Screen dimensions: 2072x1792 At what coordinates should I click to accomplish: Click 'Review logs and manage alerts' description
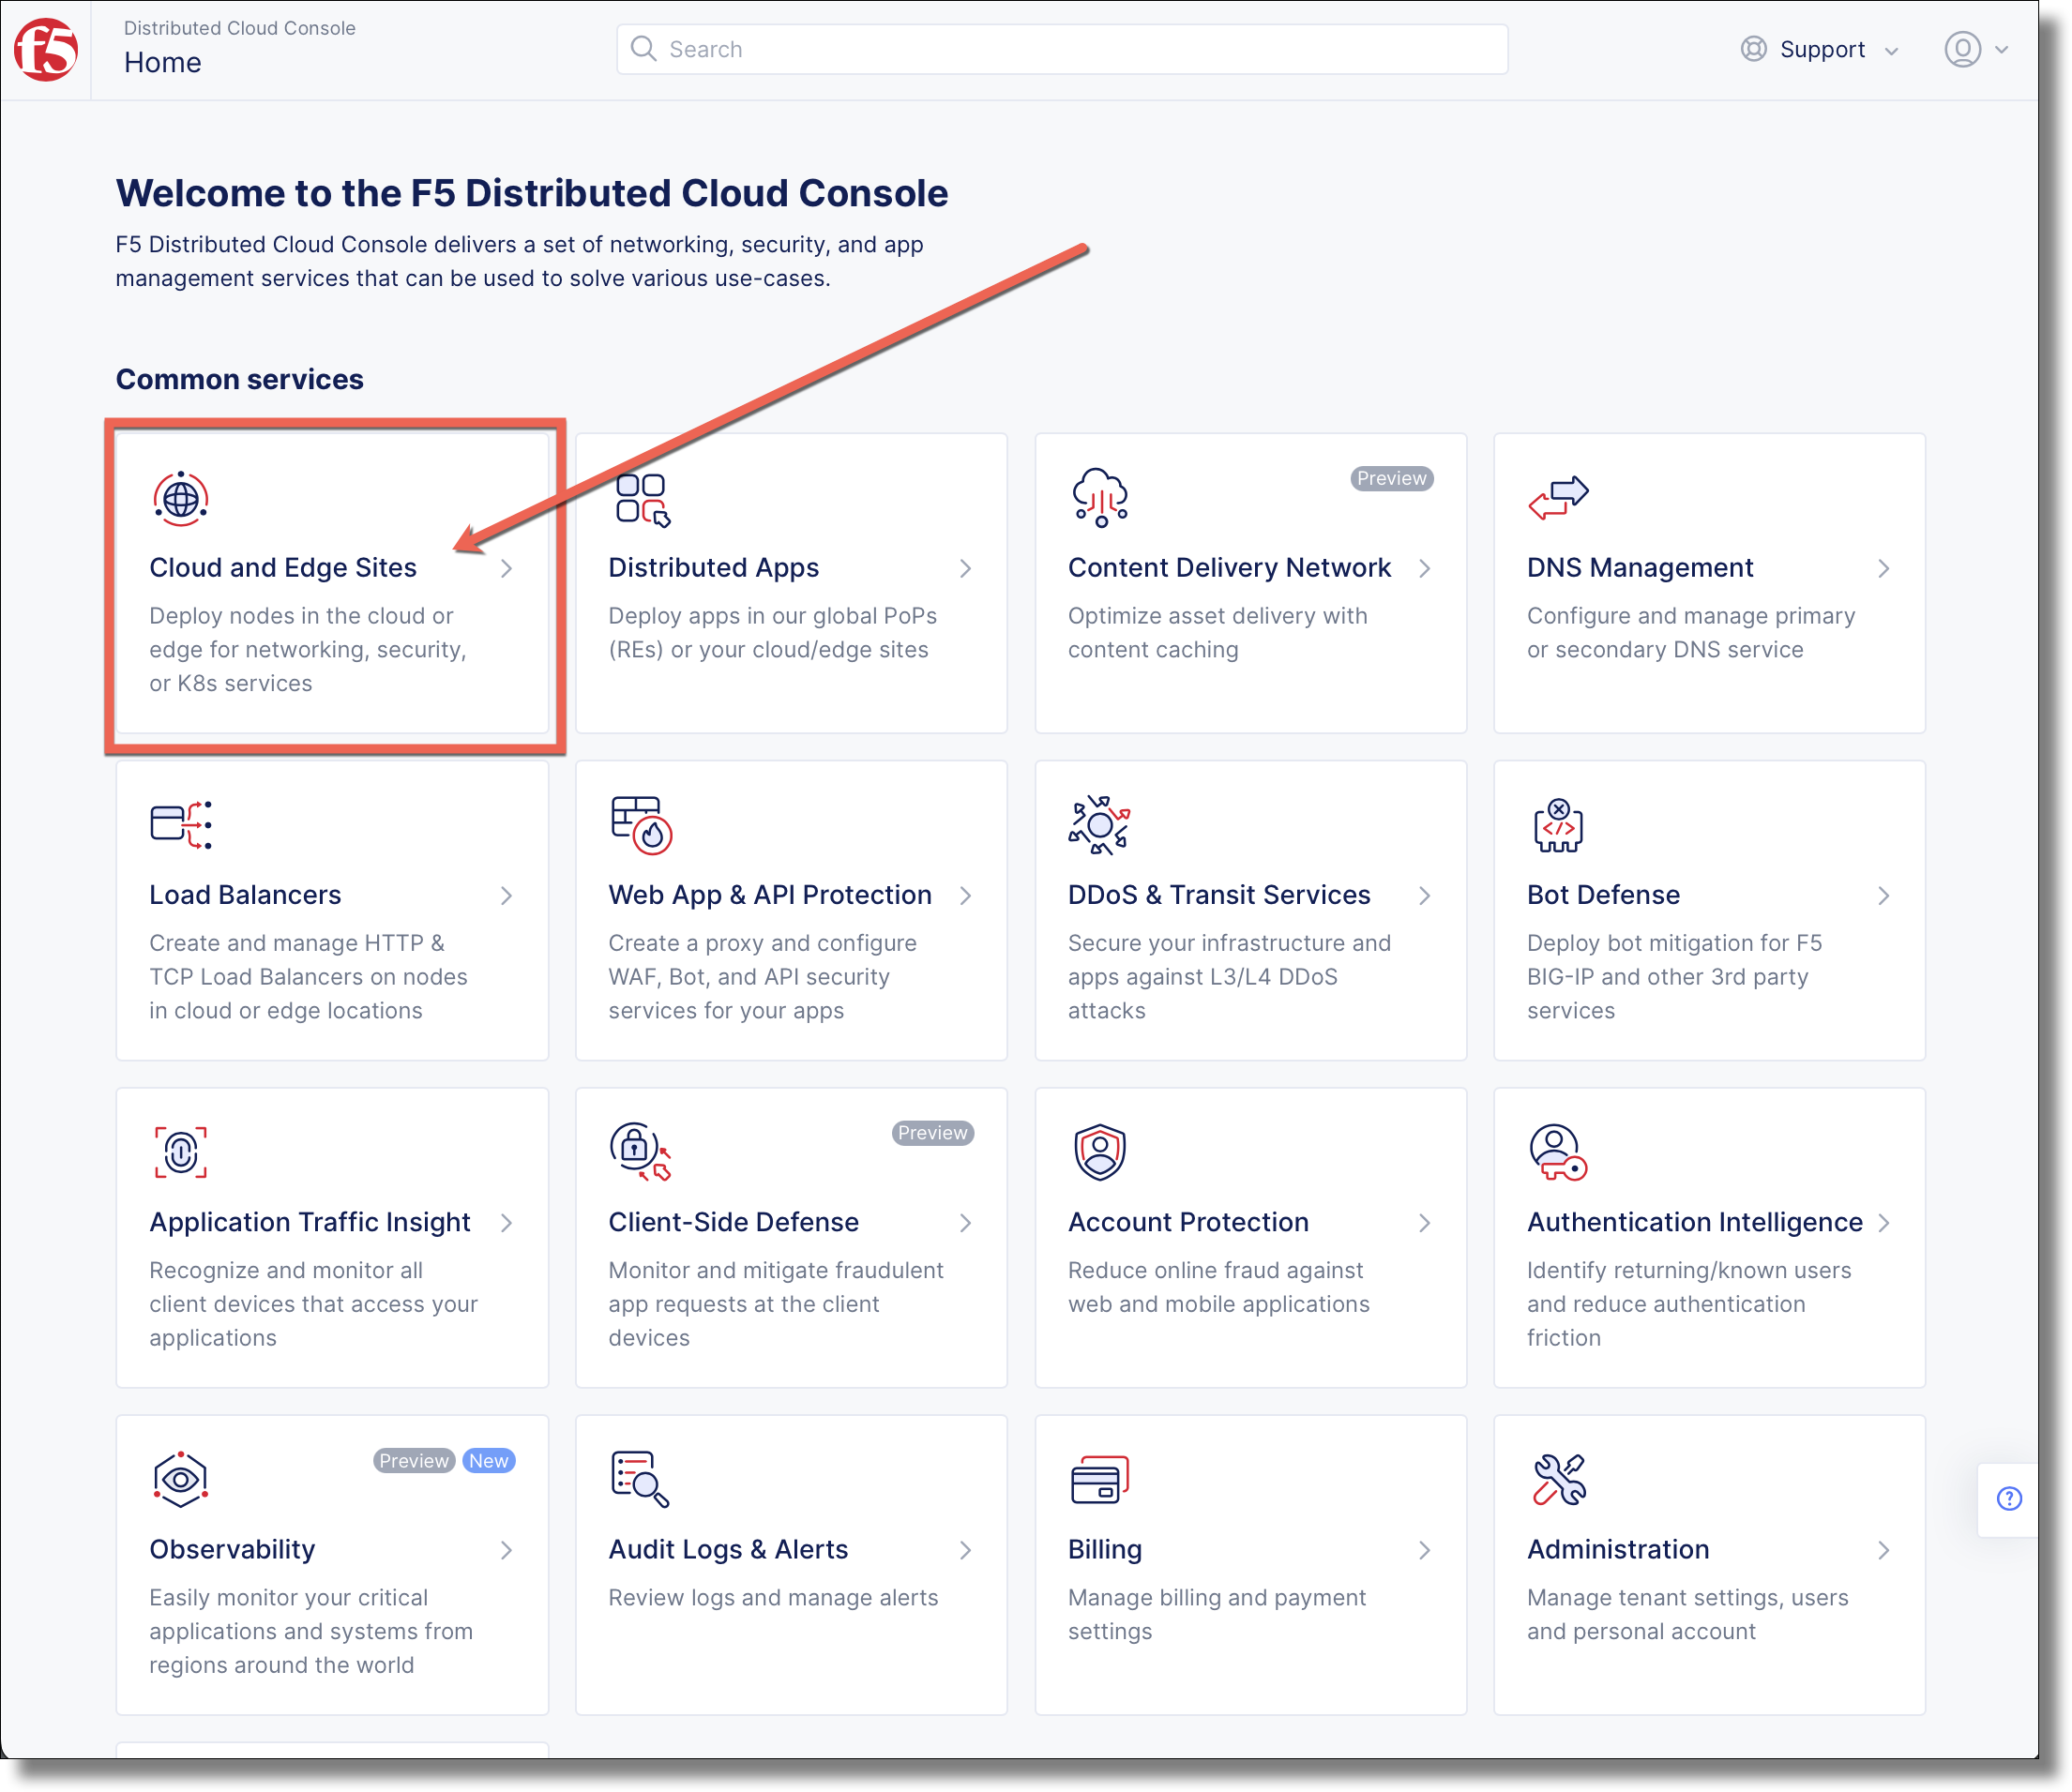pos(773,1597)
